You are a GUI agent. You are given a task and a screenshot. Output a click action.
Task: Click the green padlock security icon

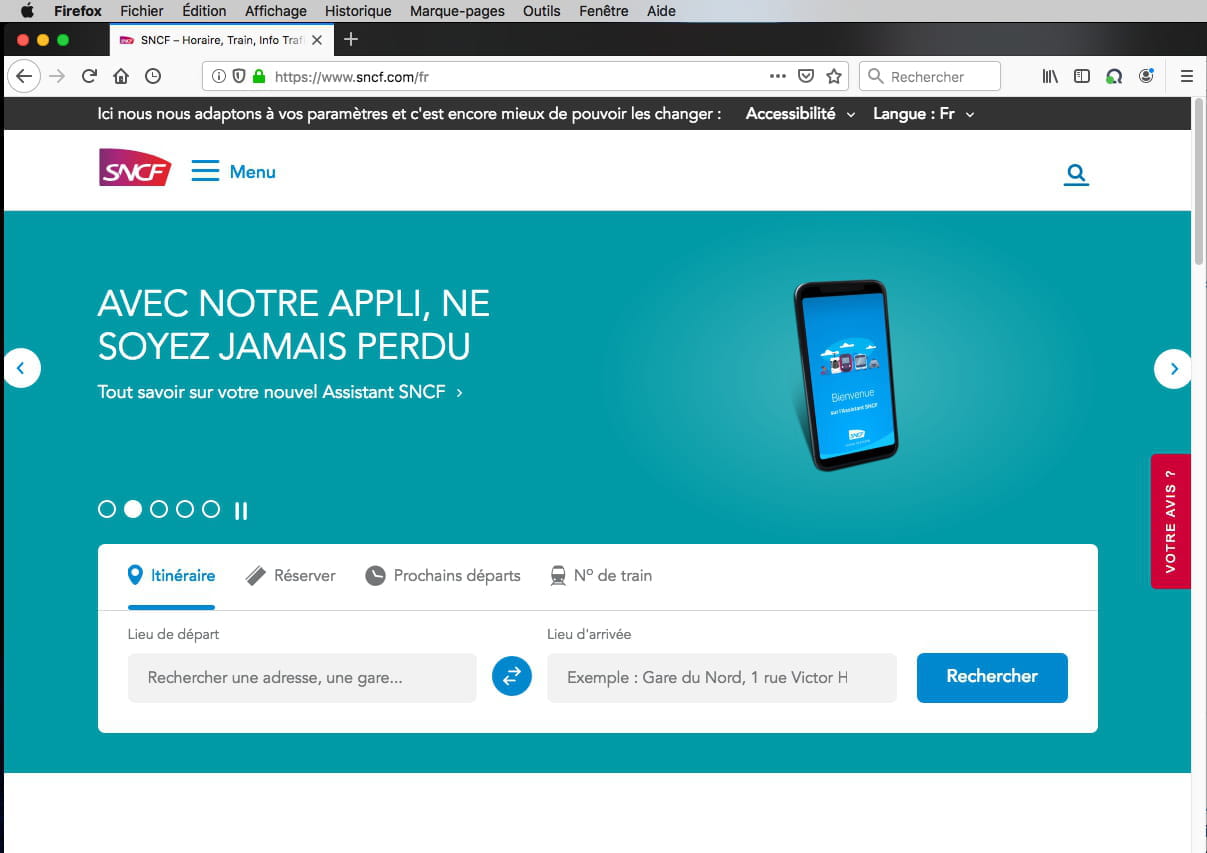[x=259, y=76]
